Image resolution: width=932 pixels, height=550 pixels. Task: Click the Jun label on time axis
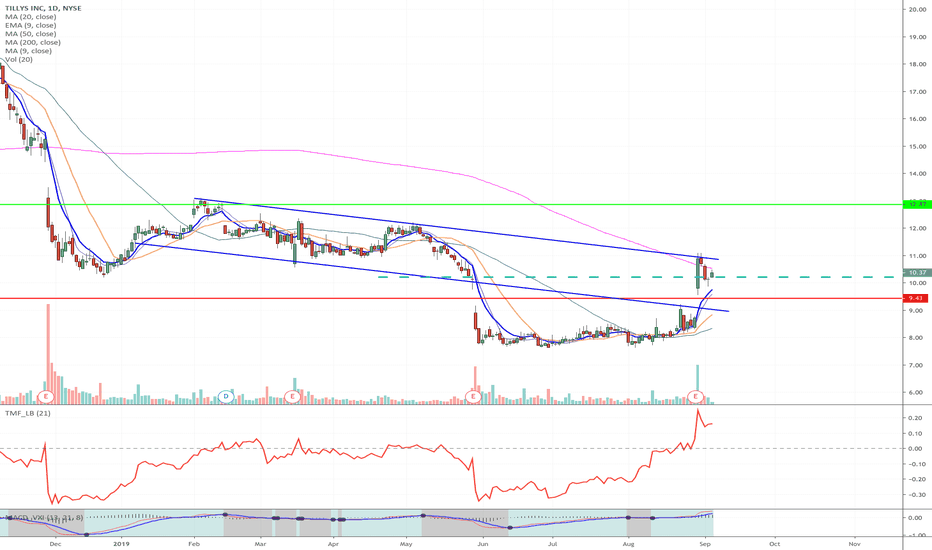(483, 543)
